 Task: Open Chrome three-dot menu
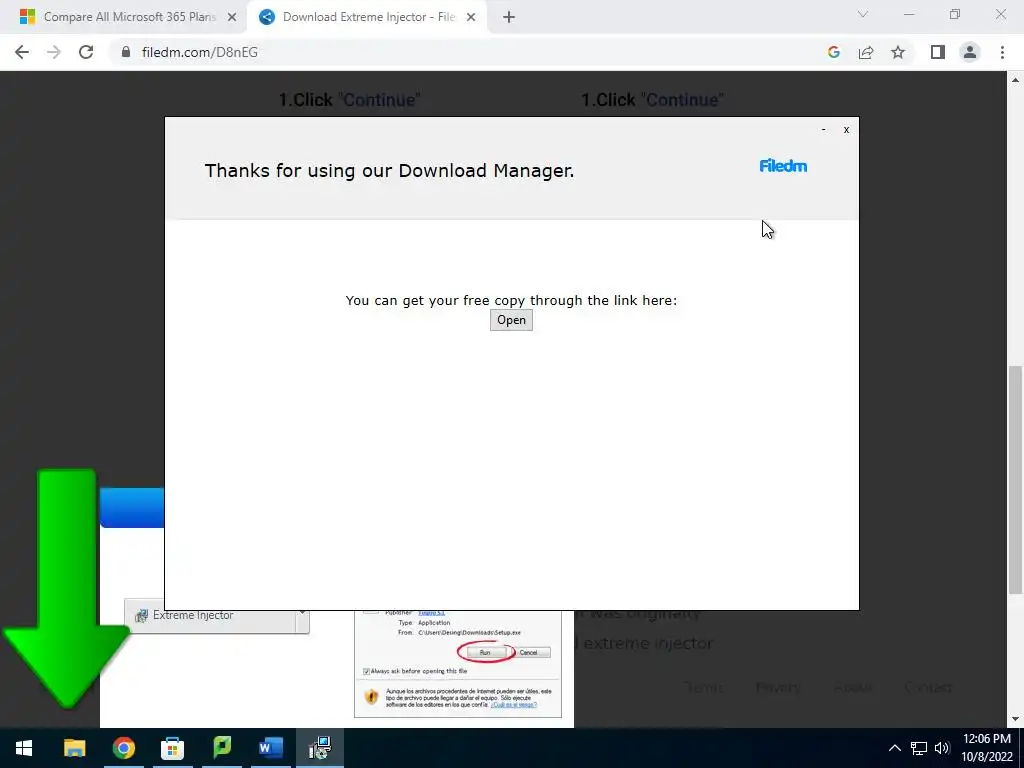pyautogui.click(x=1002, y=52)
